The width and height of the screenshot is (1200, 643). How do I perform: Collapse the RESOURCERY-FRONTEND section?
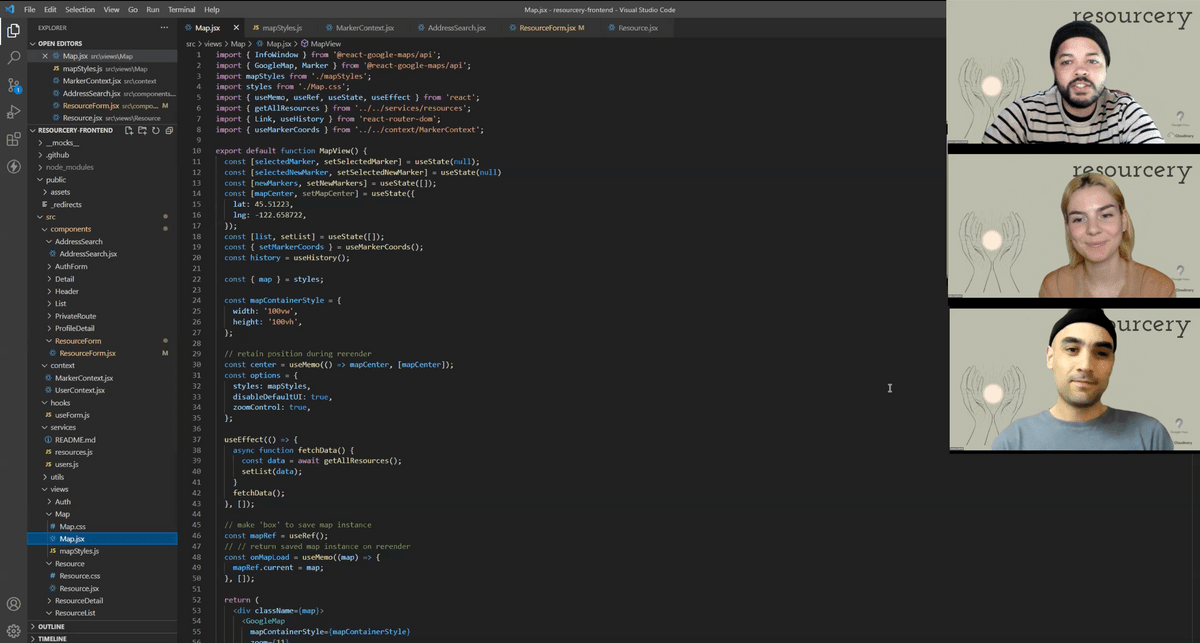[75, 130]
